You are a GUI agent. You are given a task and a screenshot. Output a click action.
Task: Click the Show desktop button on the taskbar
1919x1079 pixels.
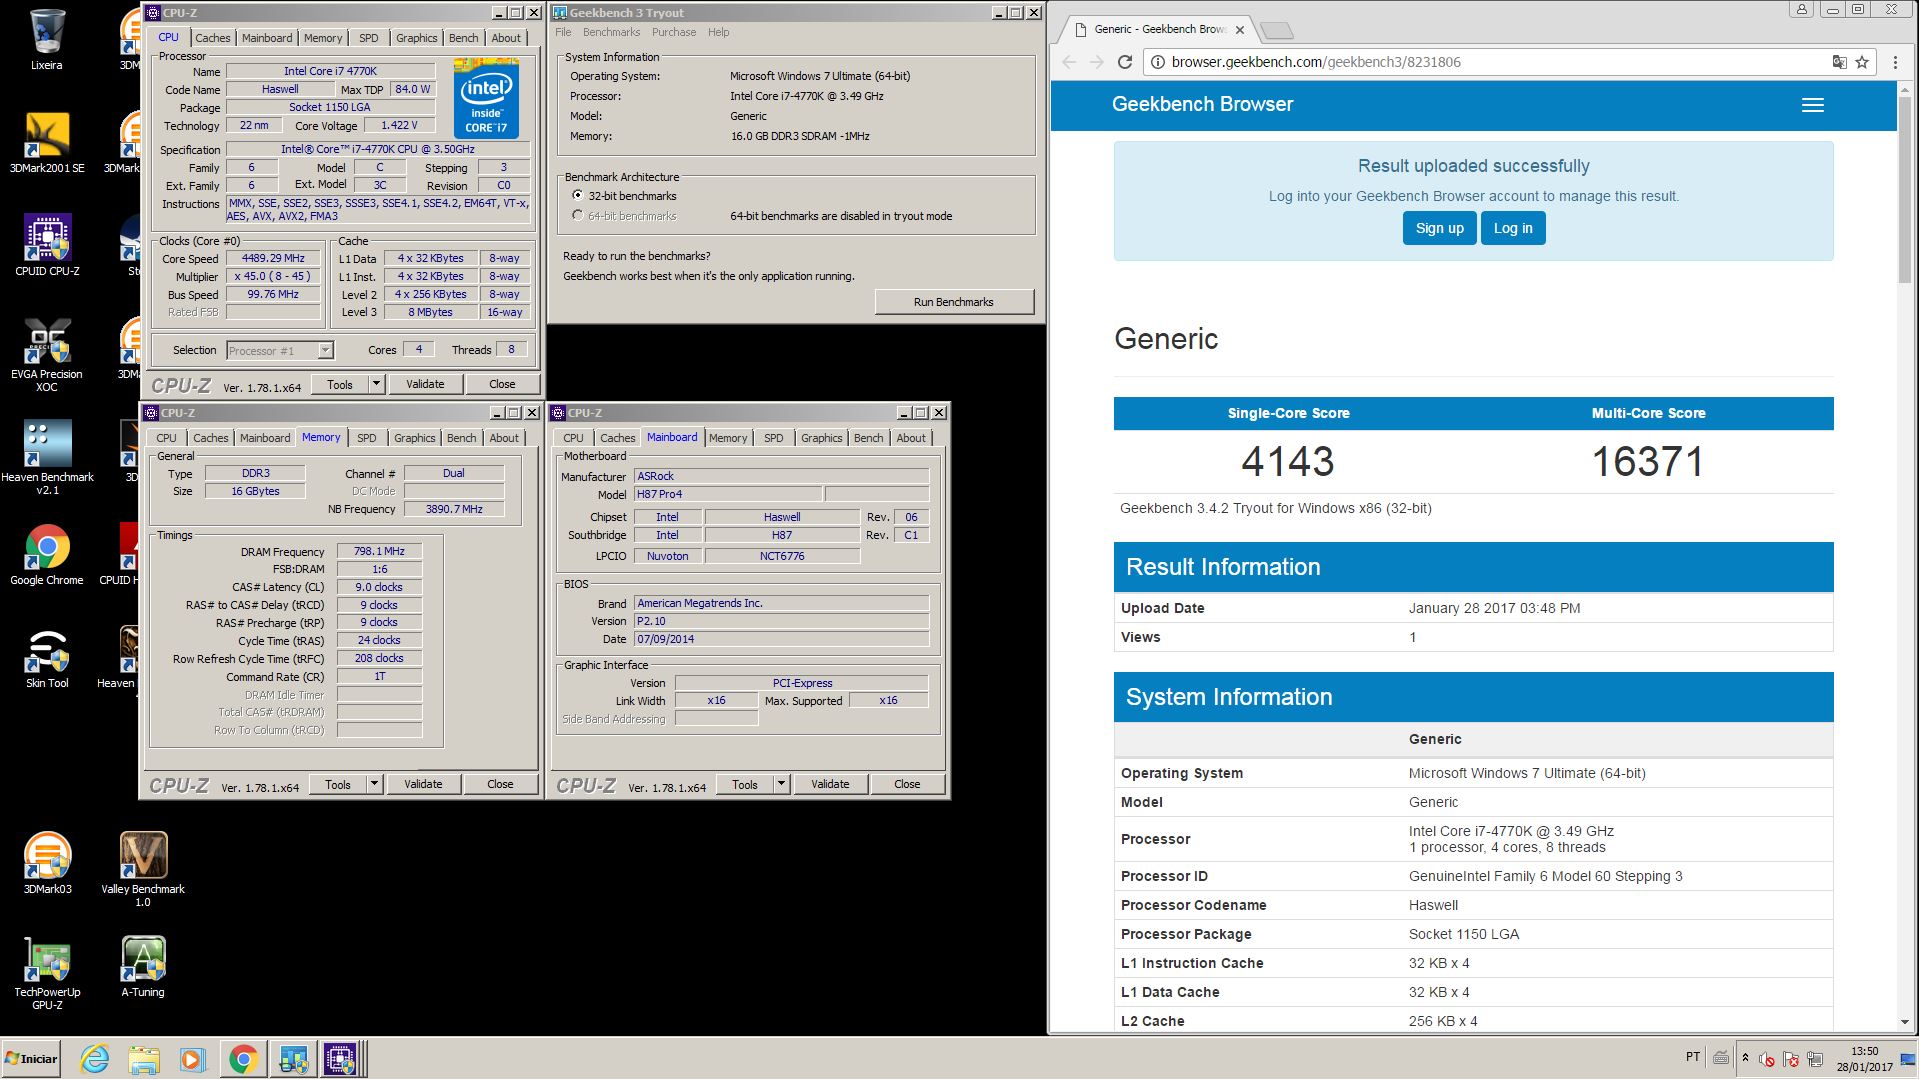[x=1907, y=1059]
